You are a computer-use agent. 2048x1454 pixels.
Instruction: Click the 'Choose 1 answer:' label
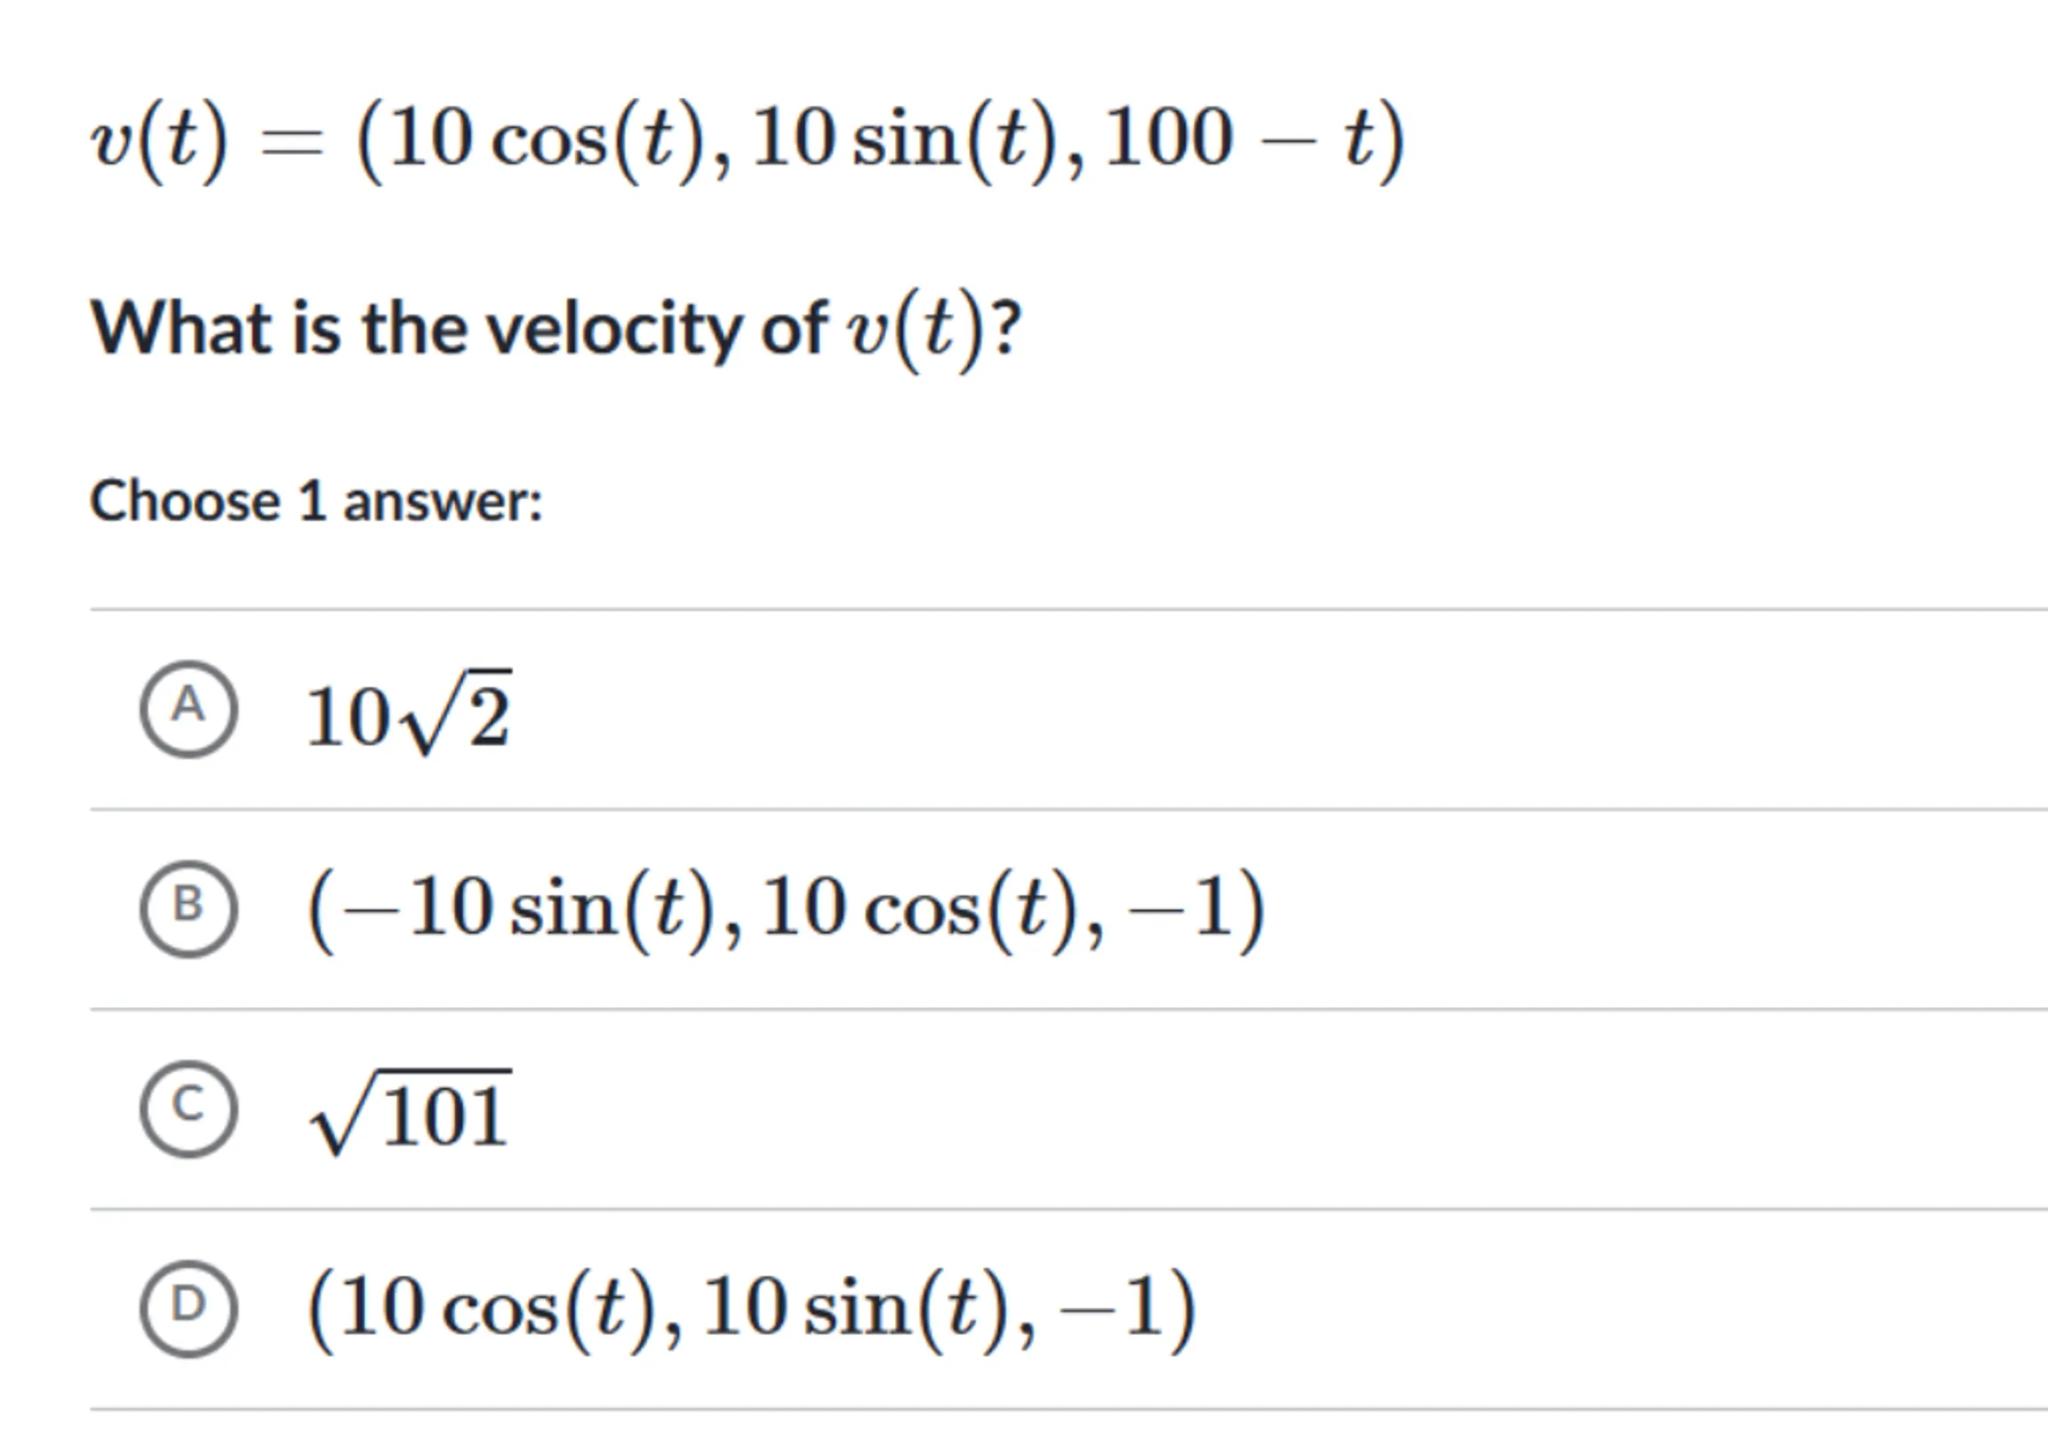click(x=316, y=501)
